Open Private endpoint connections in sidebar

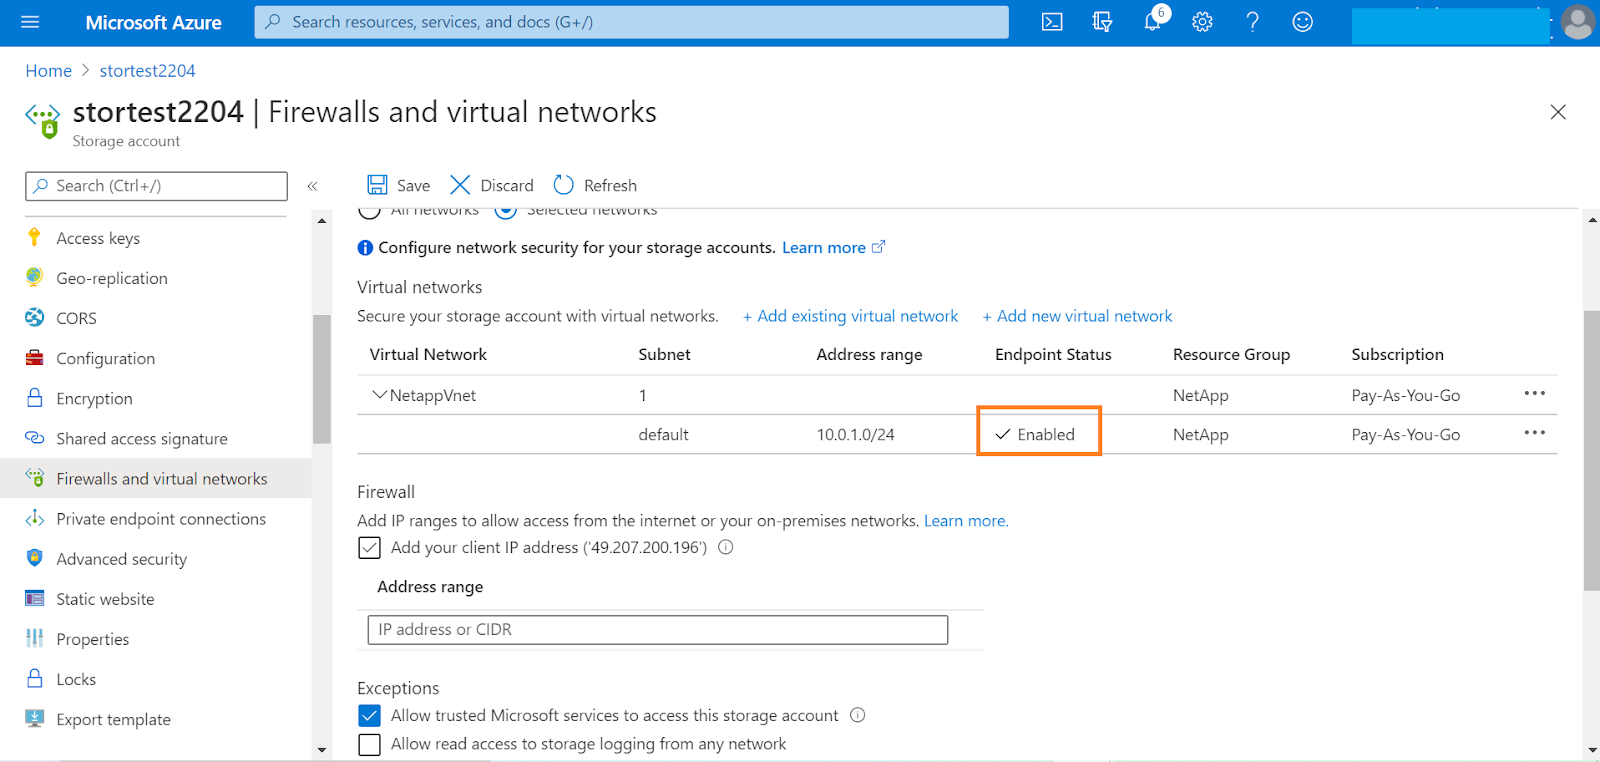click(x=161, y=519)
